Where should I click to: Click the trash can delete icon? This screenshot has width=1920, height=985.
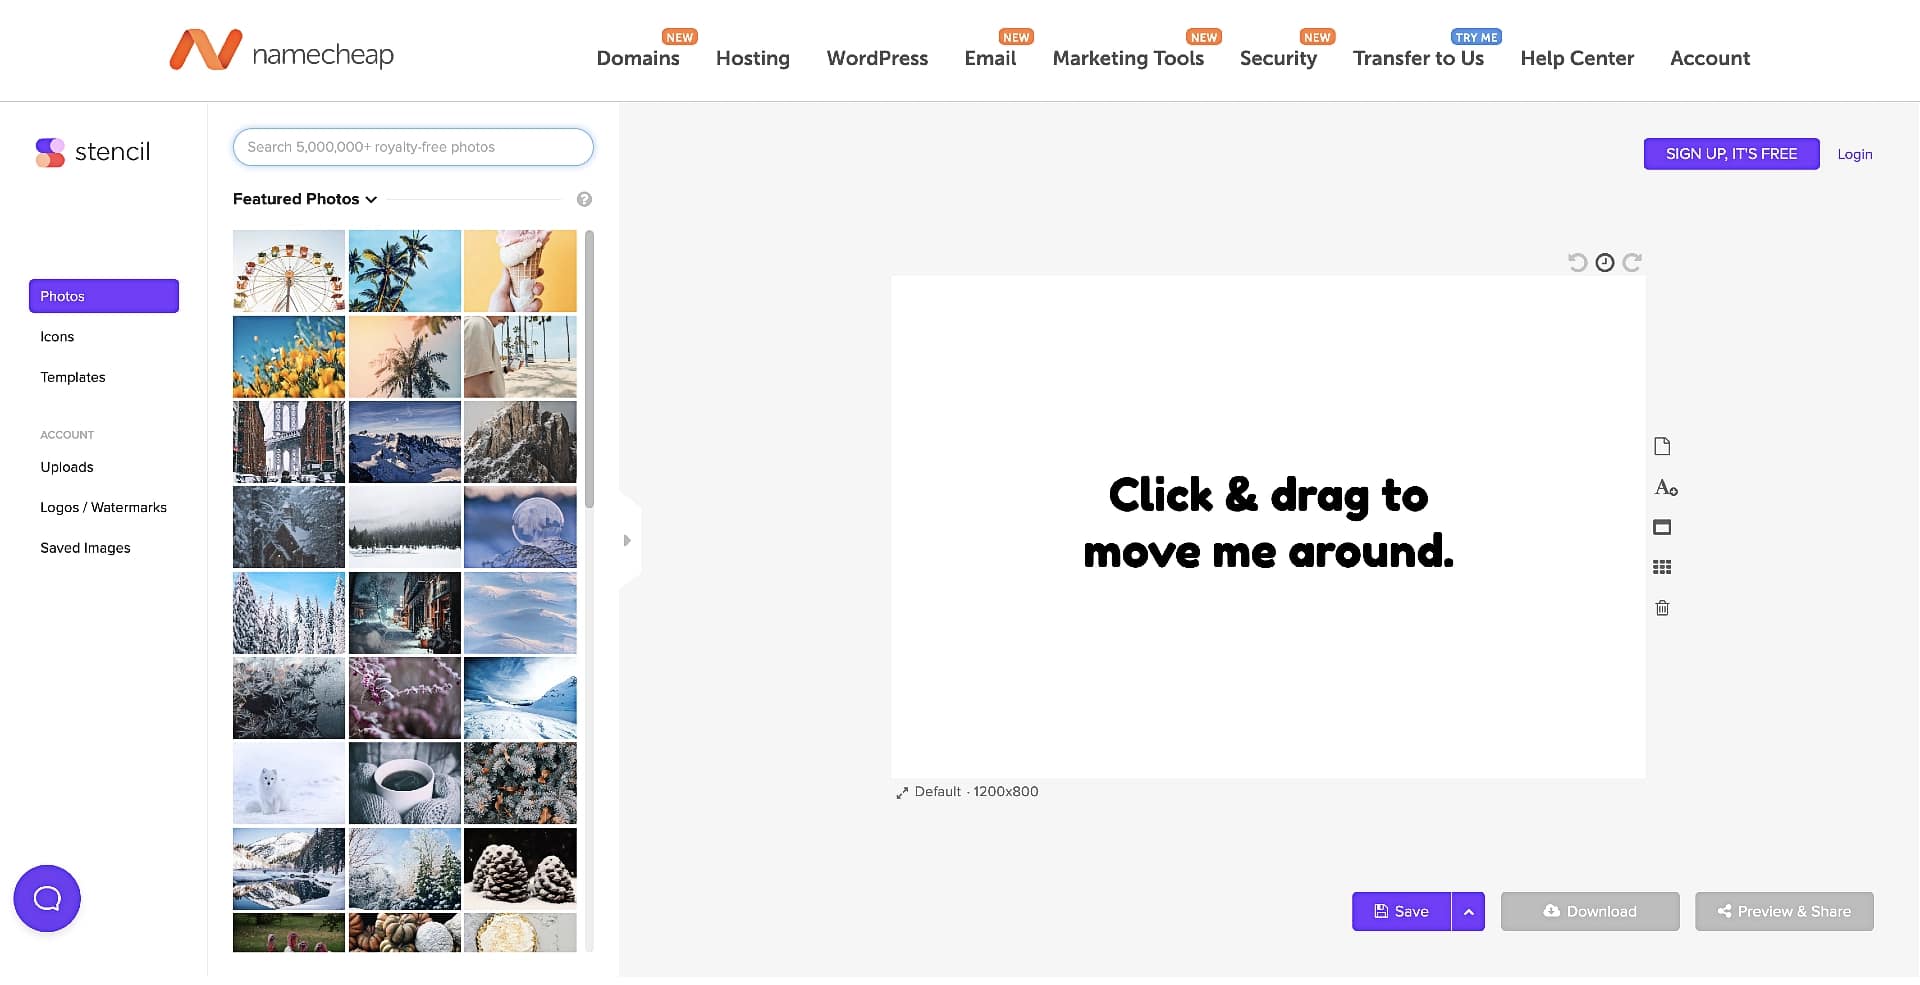[1662, 608]
